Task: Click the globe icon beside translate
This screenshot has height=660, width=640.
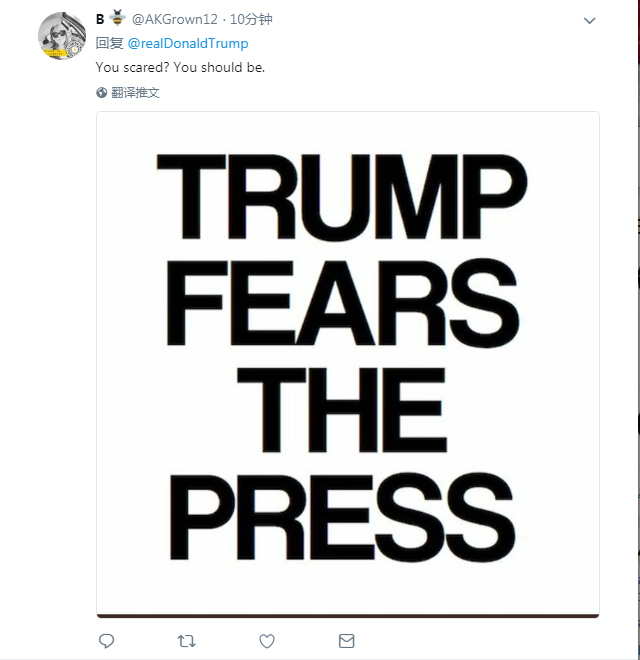Action: [101, 93]
